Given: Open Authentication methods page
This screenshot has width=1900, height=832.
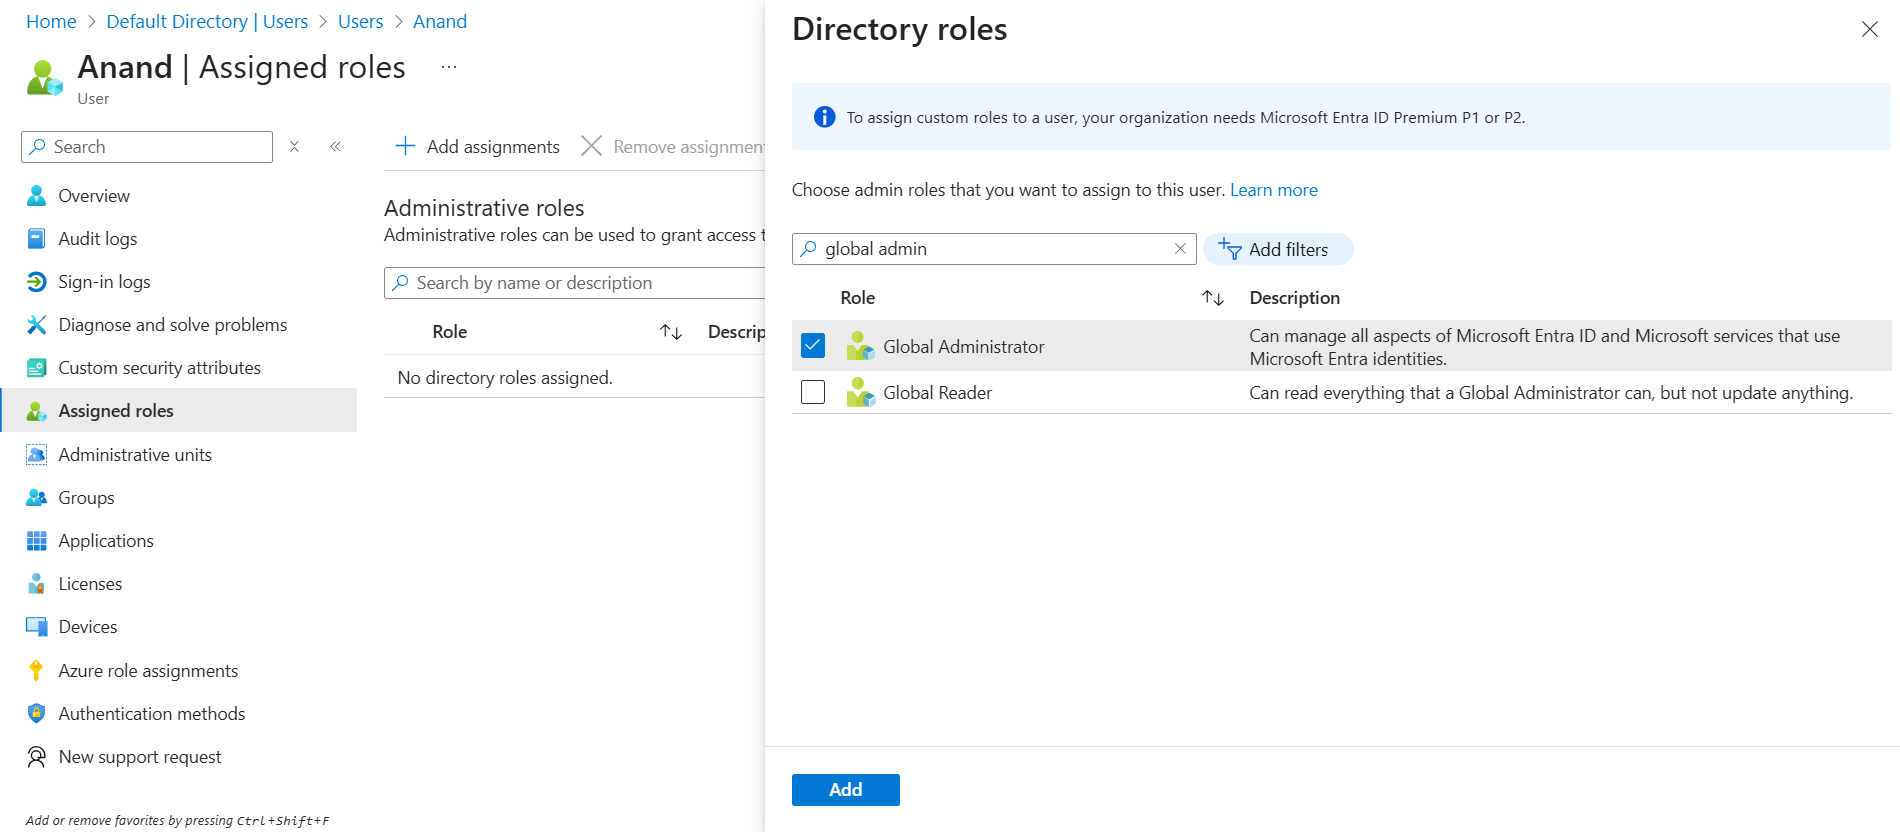Looking at the screenshot, I should coord(152,714).
